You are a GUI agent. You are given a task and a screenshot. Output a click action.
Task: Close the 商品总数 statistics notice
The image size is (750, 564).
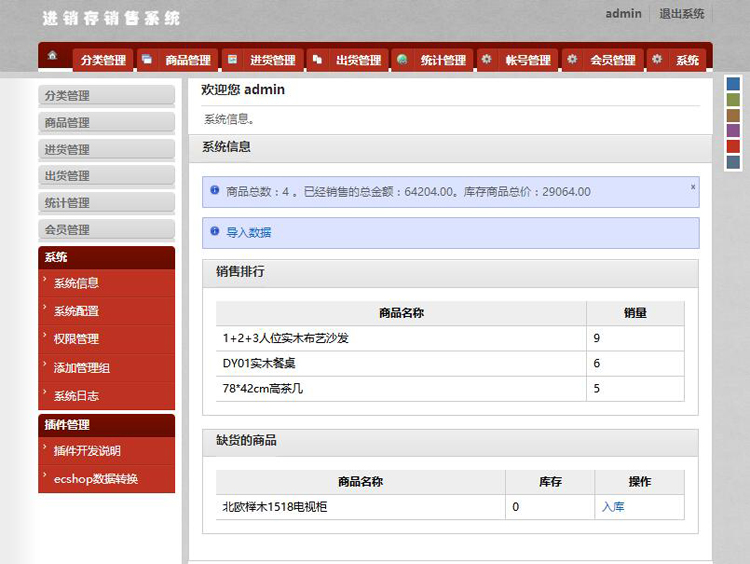point(693,187)
